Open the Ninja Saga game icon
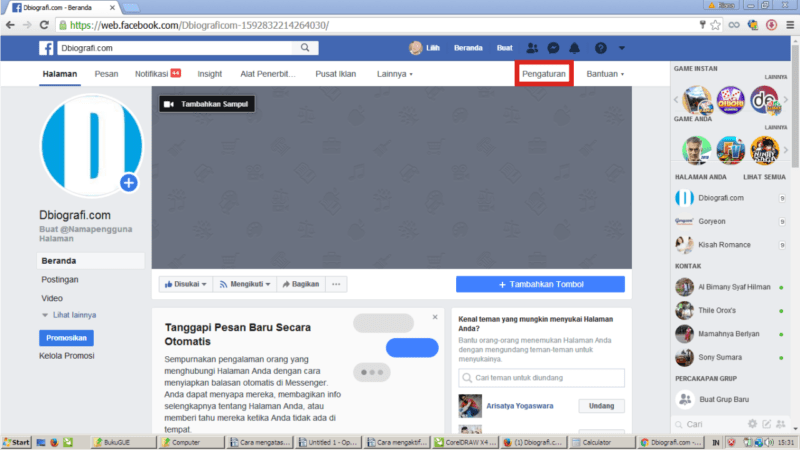The height and width of the screenshot is (450, 800). click(764, 150)
